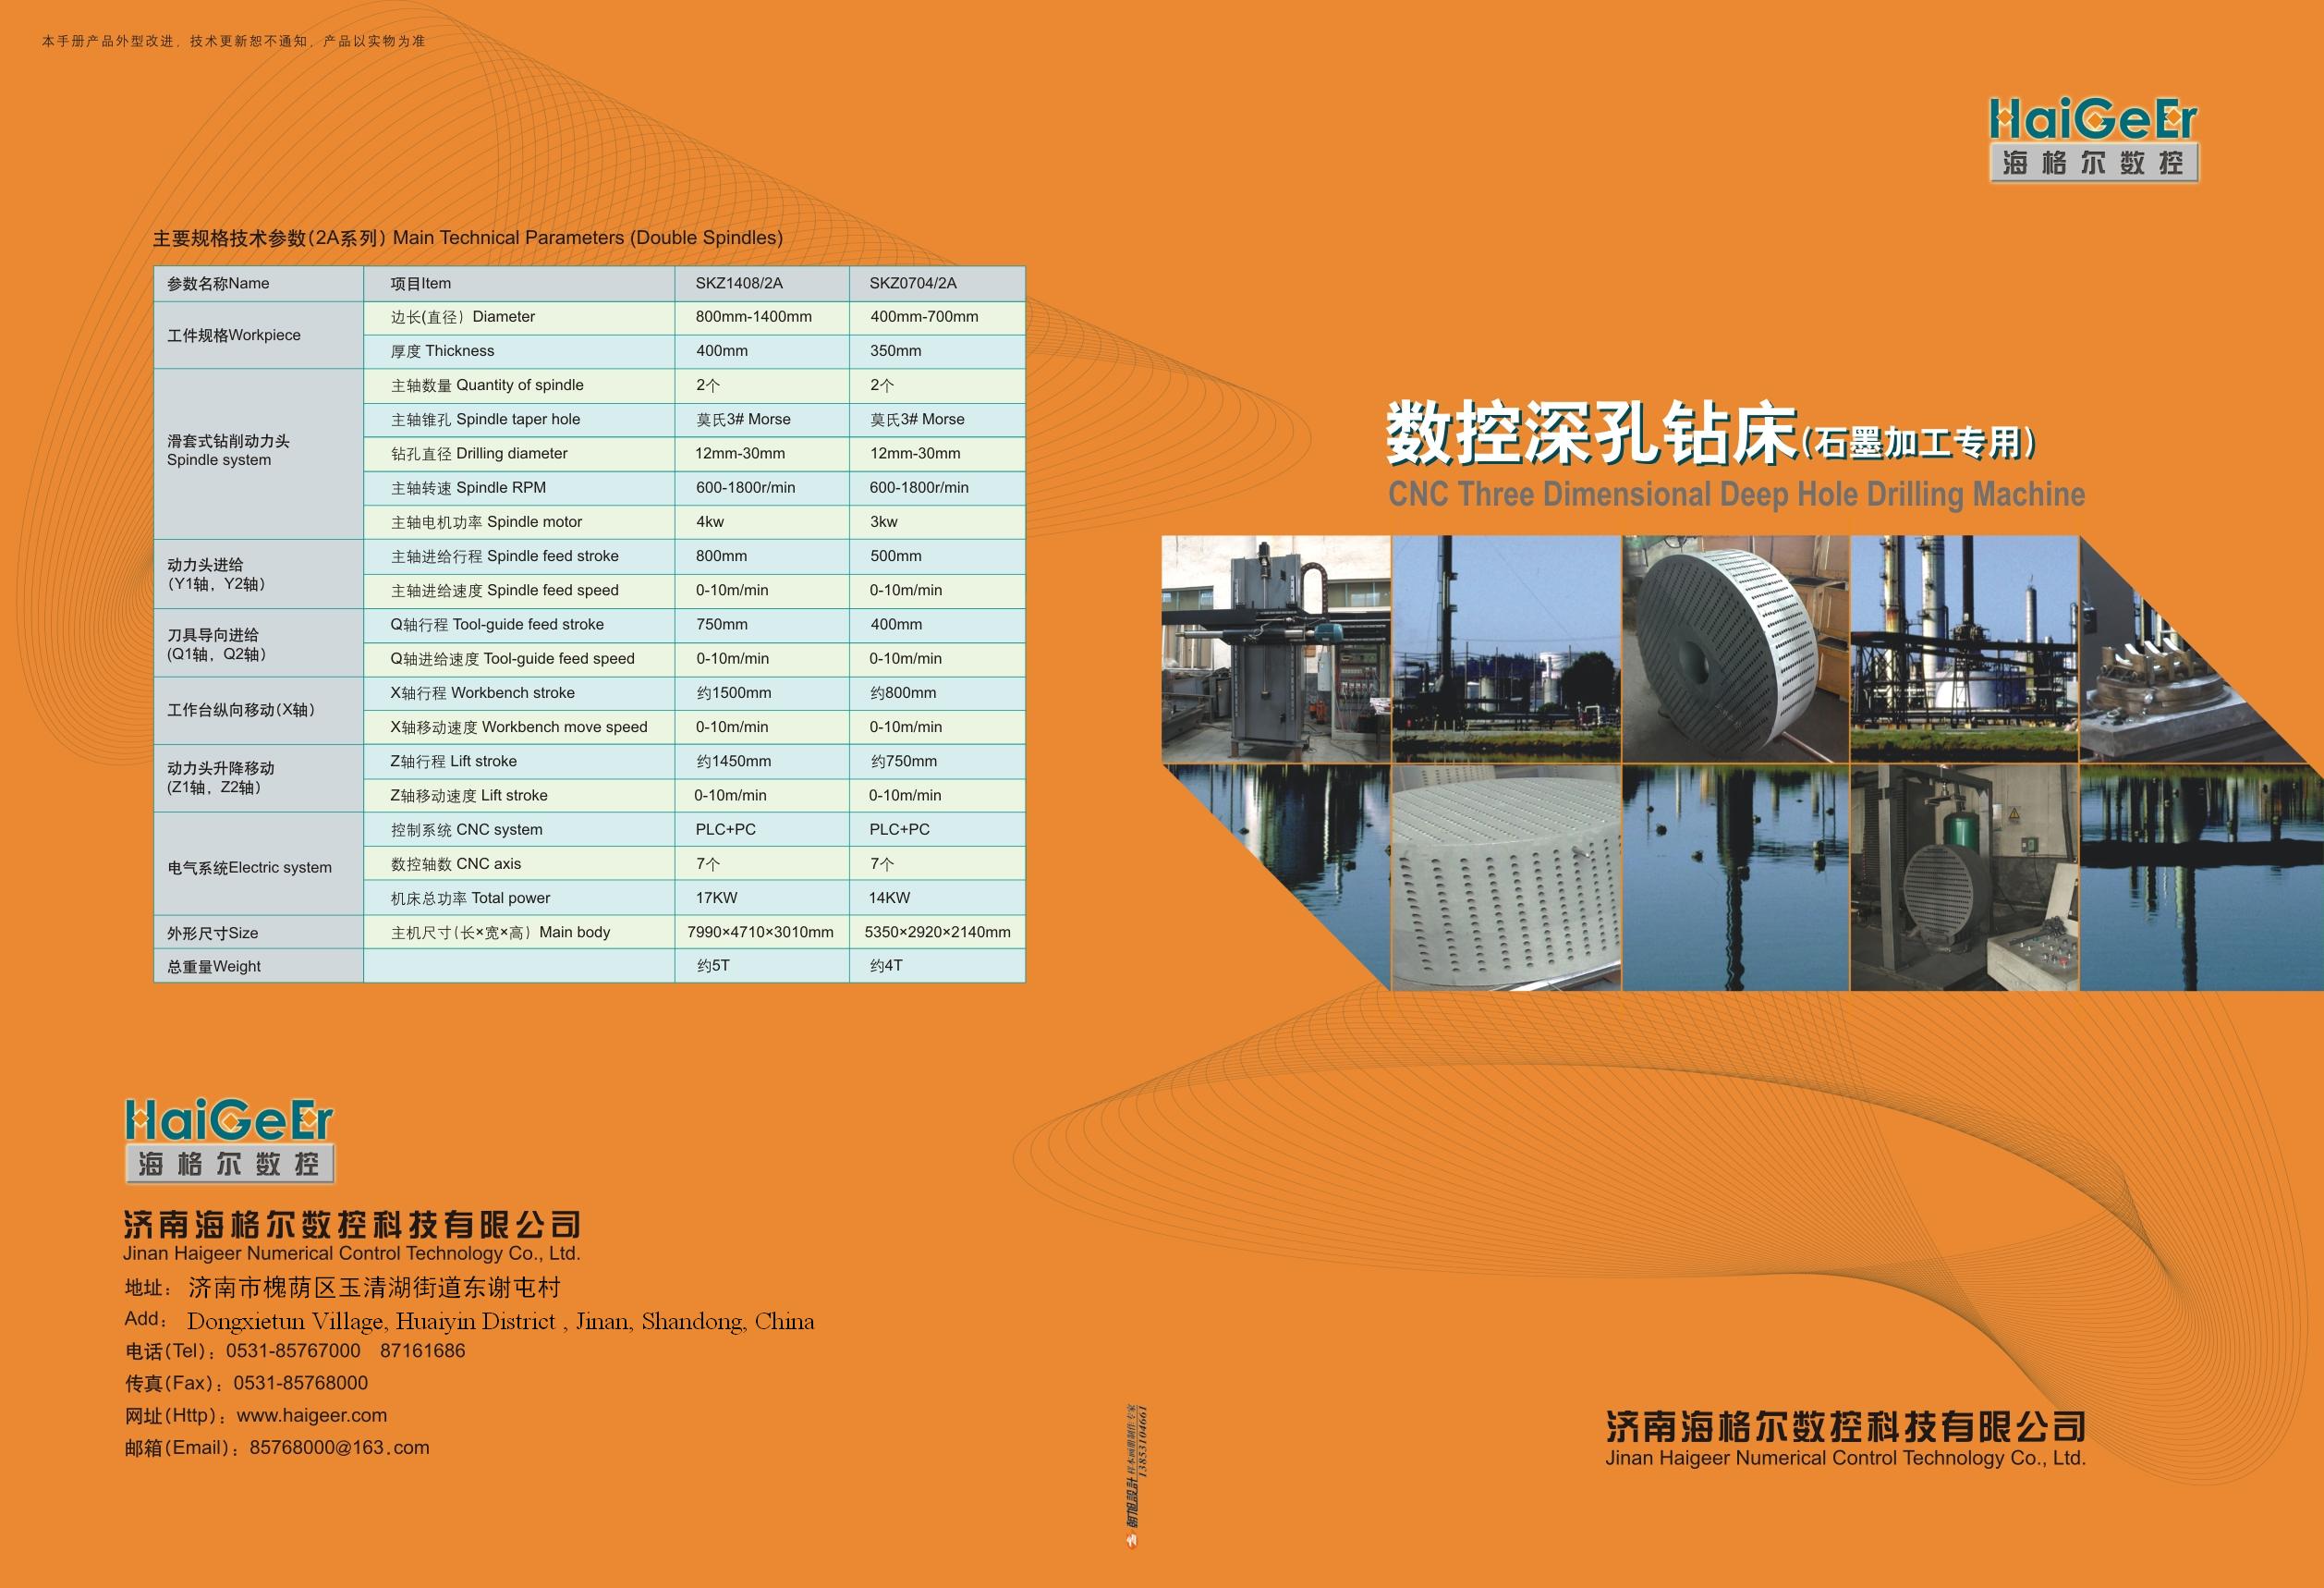2324x1588 pixels.
Task: Click the company name at bottom right
Action: point(1846,1438)
